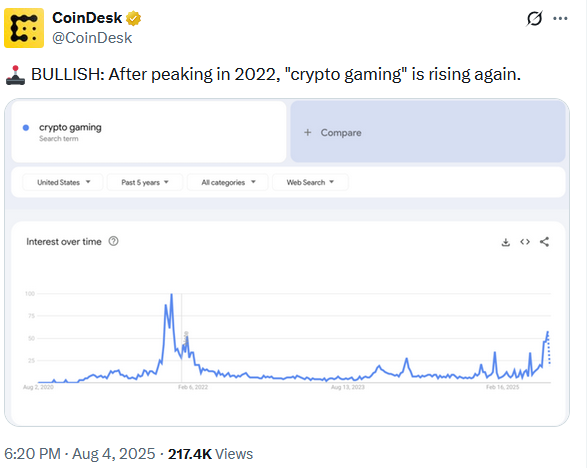Open the All categories dropdown
The image size is (588, 468).
tap(228, 182)
